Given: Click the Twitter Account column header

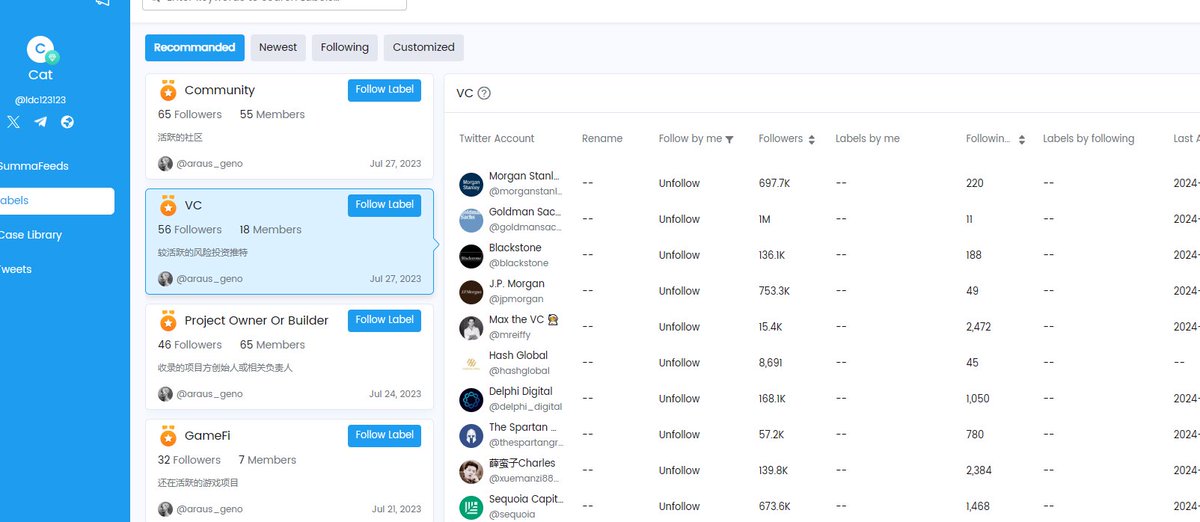Looking at the screenshot, I should pos(497,139).
